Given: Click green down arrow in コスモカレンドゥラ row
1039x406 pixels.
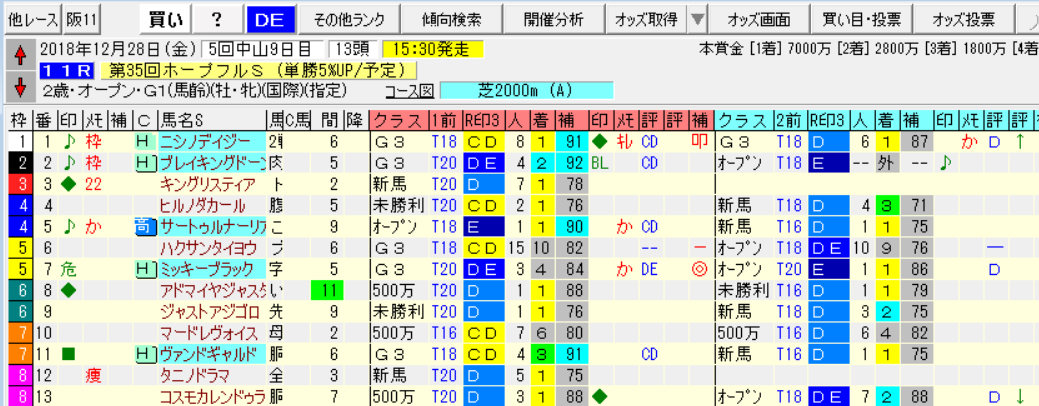Looking at the screenshot, I should click(x=1018, y=397).
